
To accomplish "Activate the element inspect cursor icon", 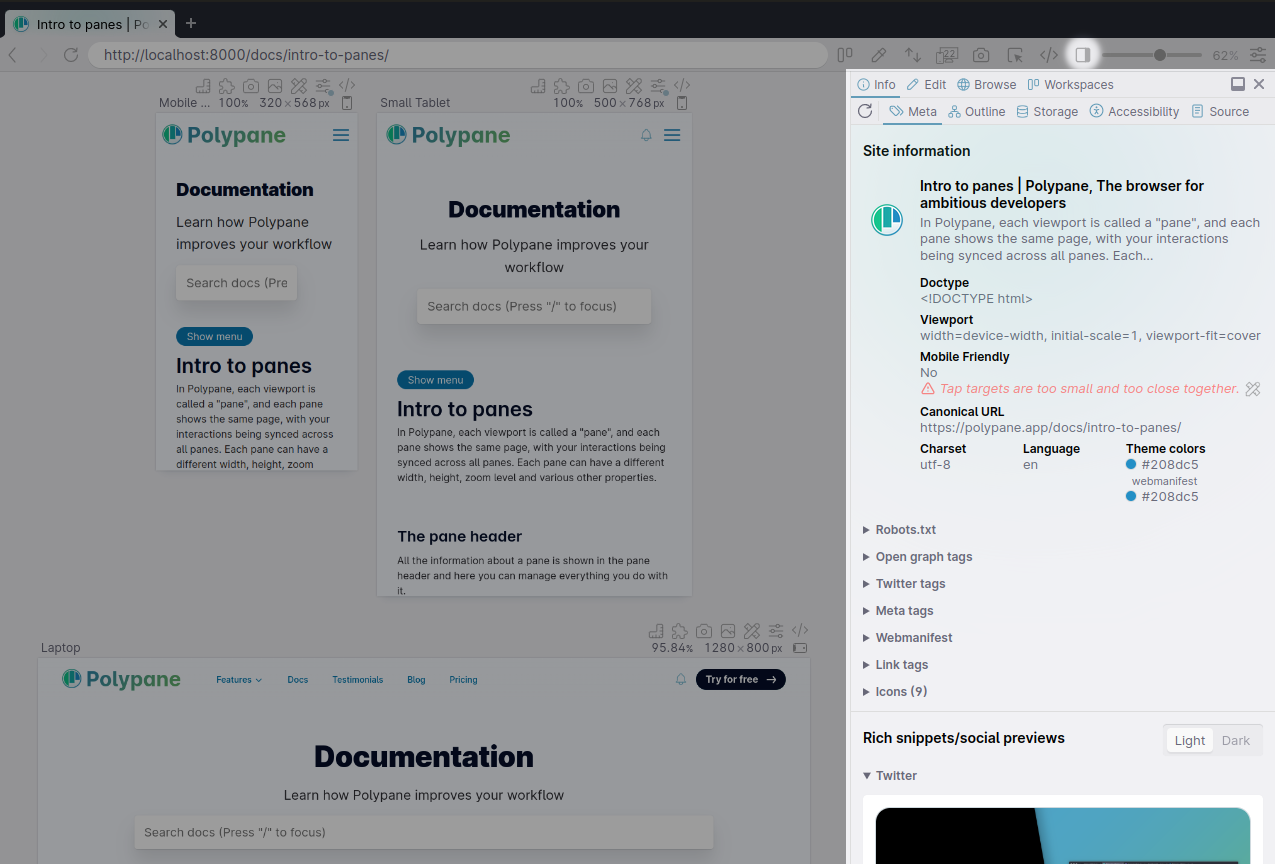I will tap(1015, 55).
